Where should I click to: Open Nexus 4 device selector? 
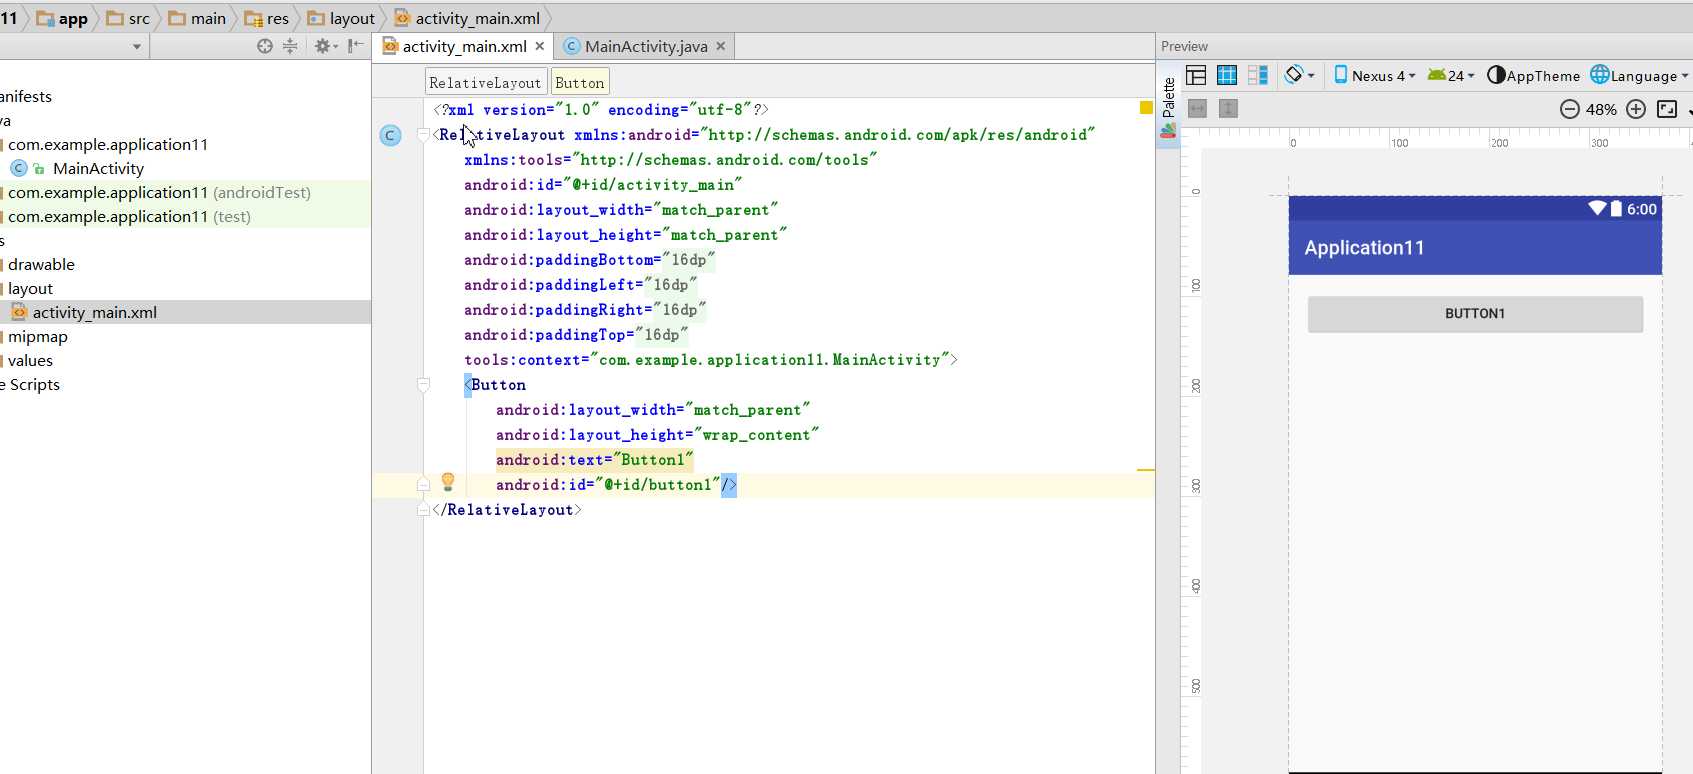point(1374,75)
